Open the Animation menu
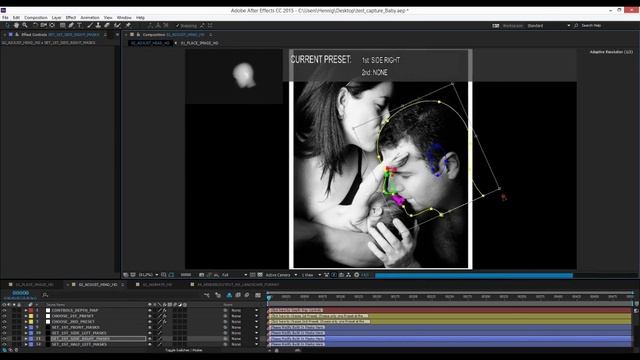 90,18
